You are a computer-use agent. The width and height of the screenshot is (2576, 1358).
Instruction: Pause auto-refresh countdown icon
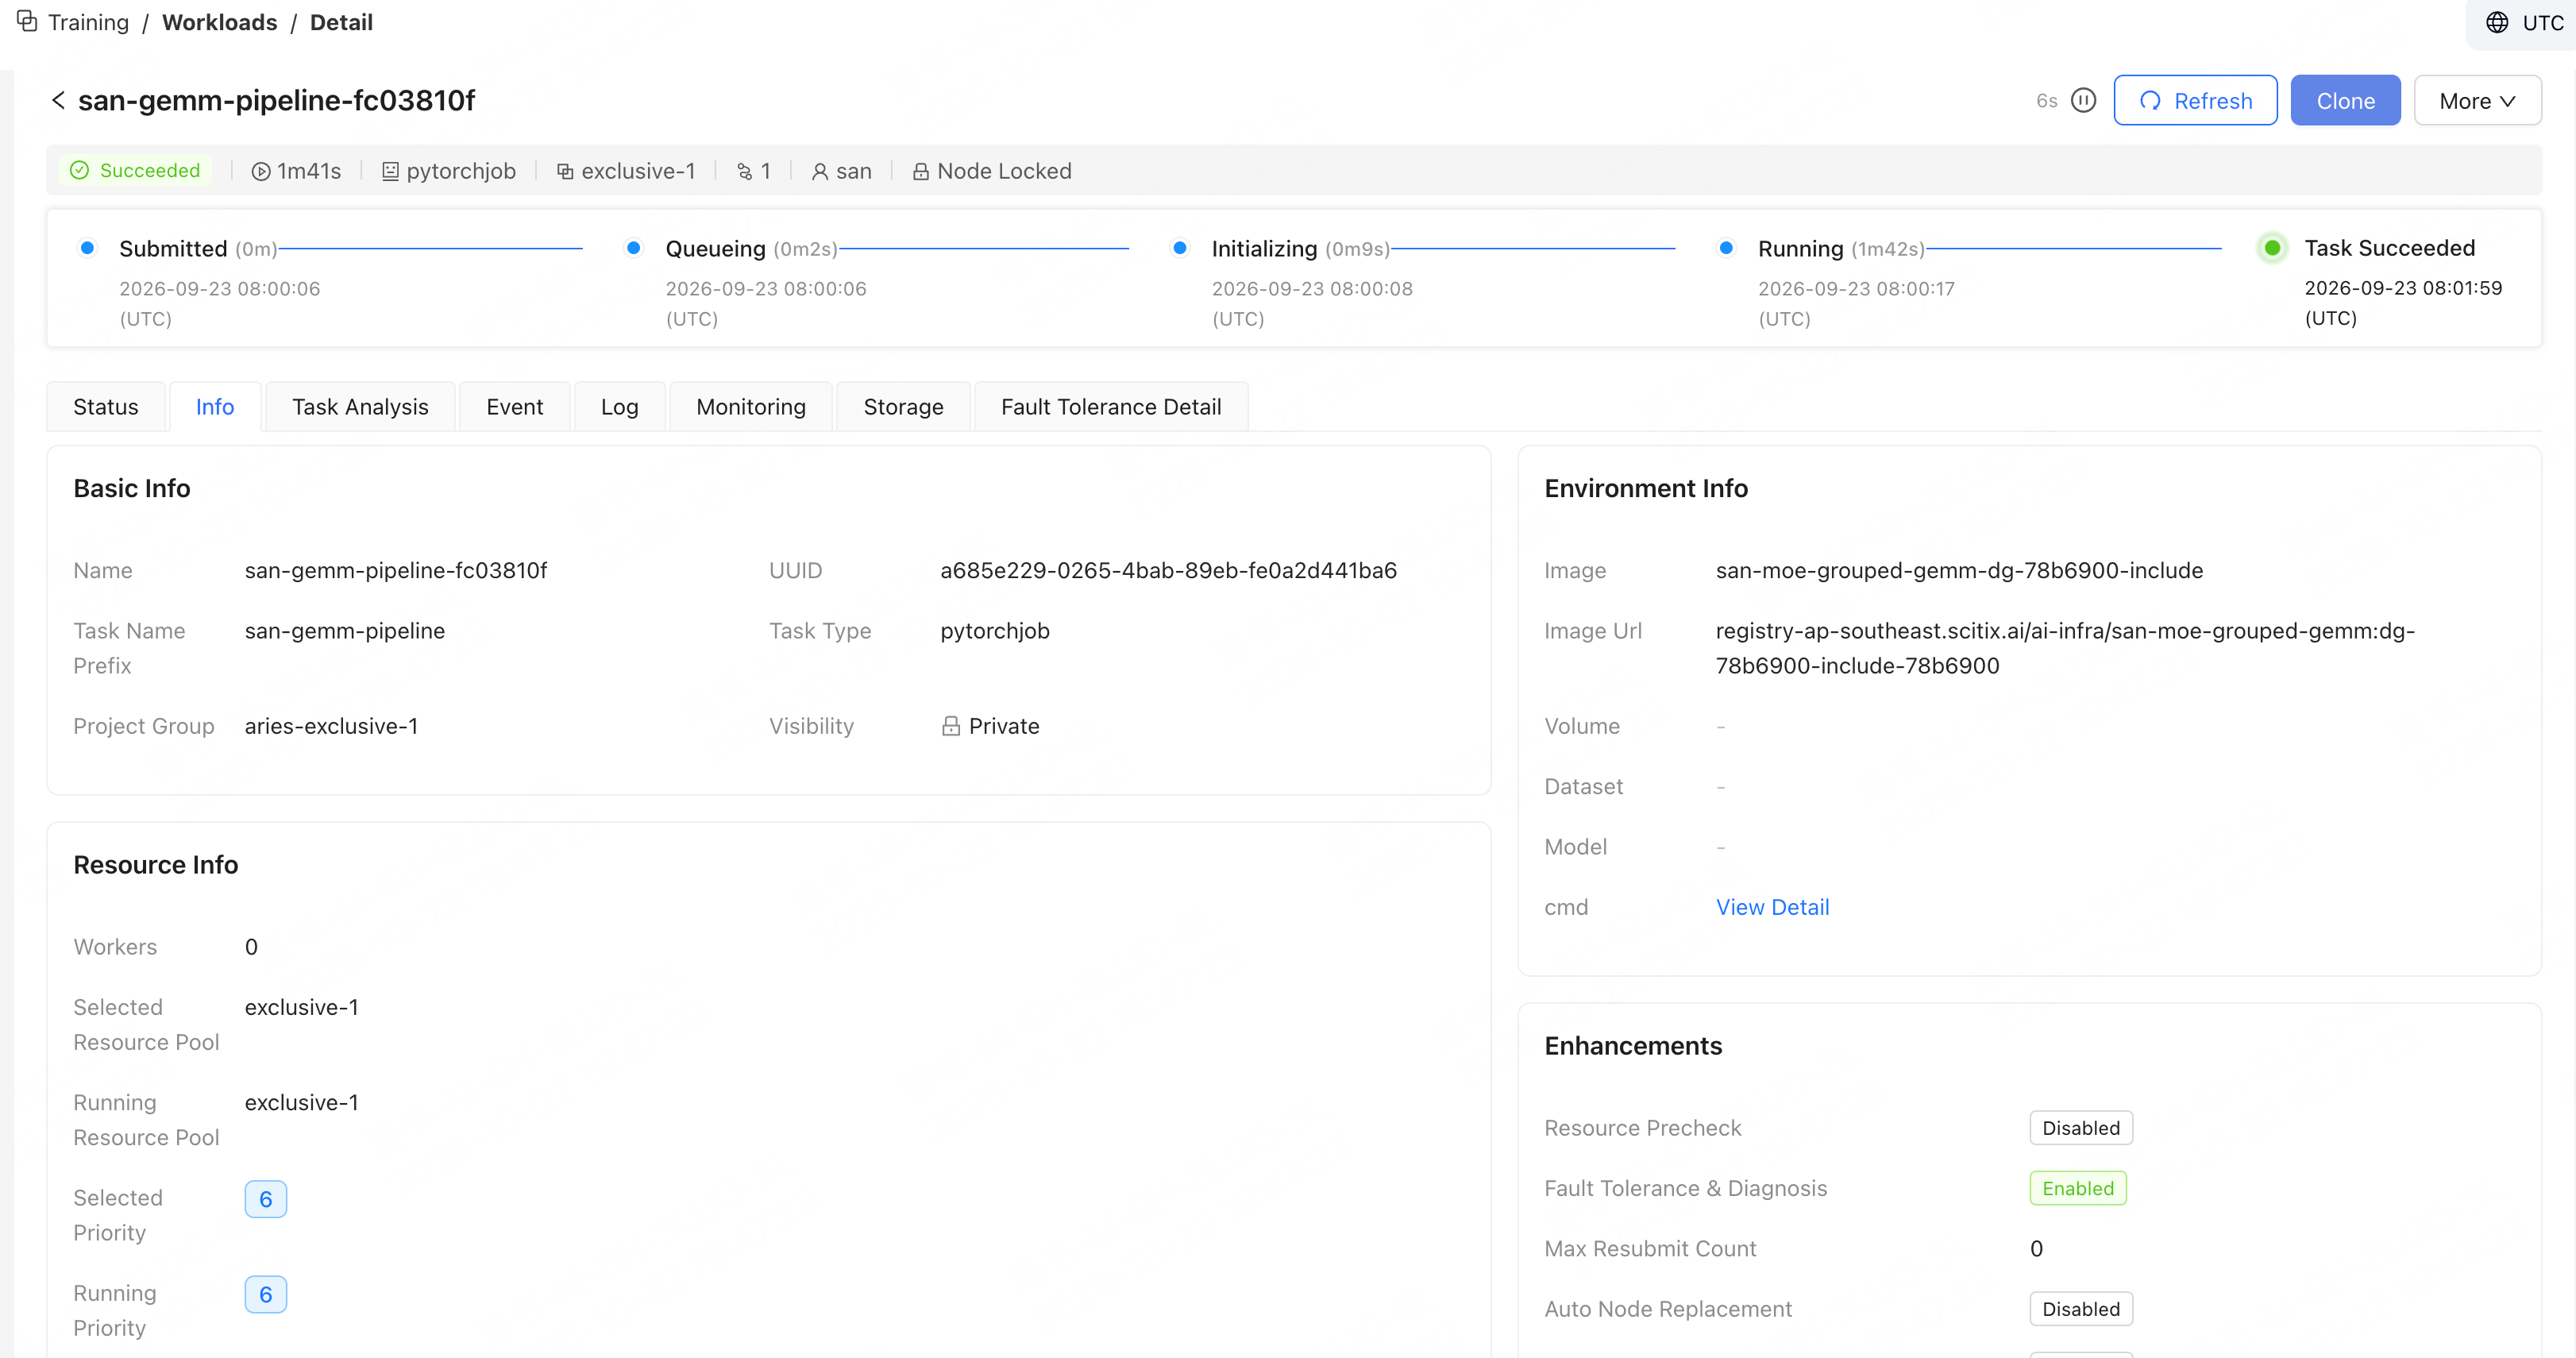point(2083,100)
